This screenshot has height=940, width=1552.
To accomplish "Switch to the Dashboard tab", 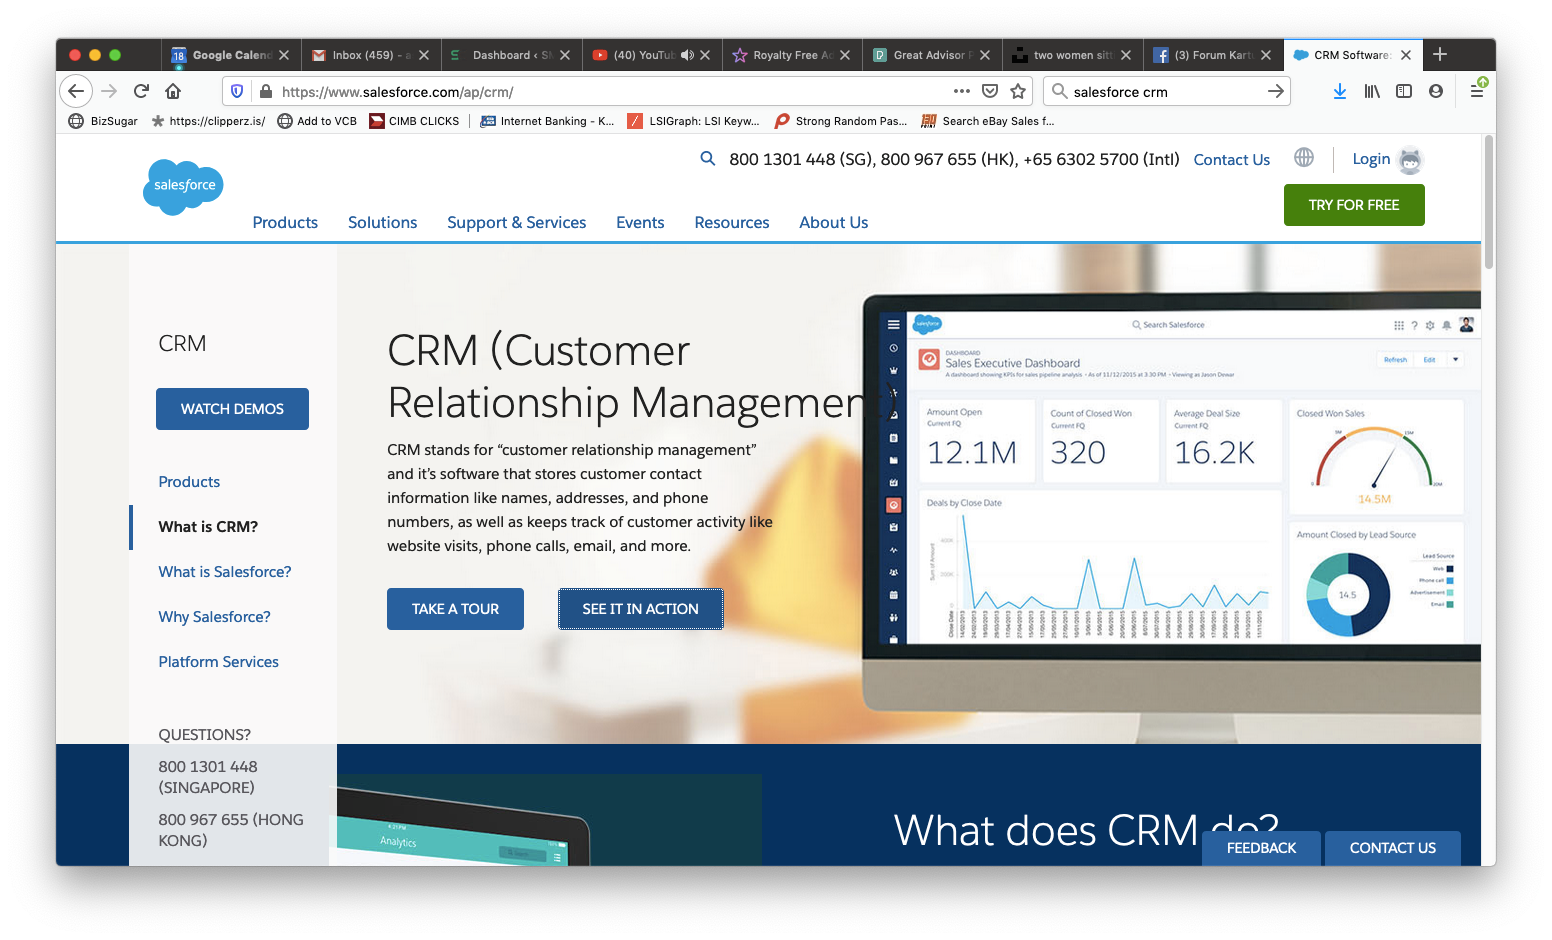I will 510,55.
